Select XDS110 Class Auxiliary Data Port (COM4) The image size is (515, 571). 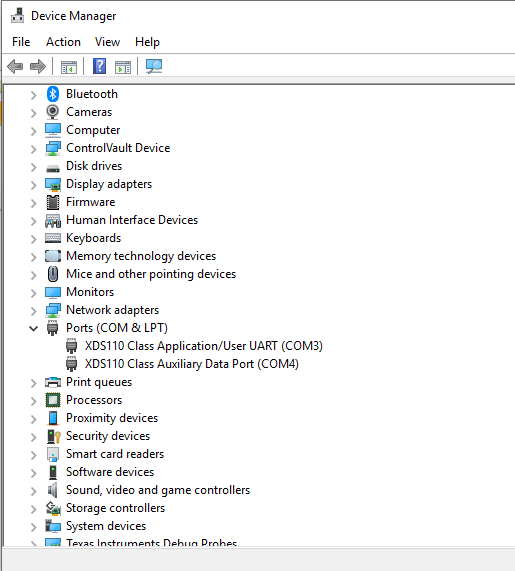click(192, 364)
